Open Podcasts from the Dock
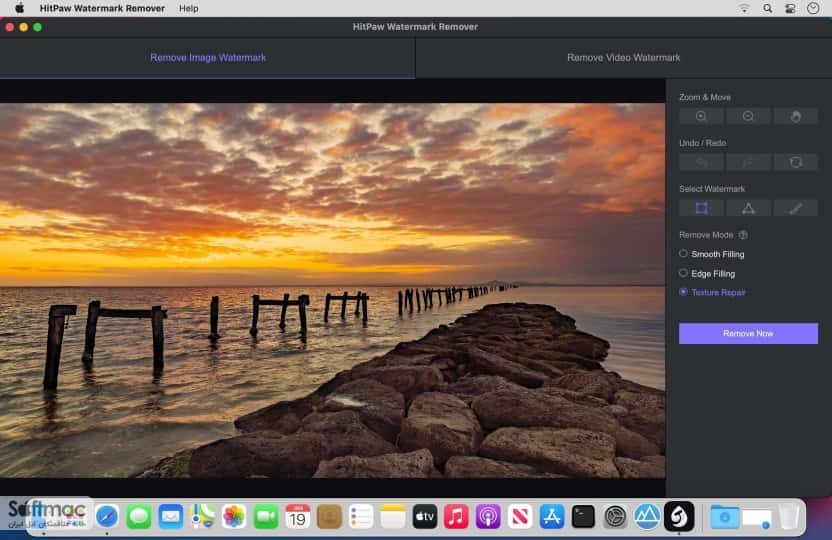This screenshot has height=540, width=832. pyautogui.click(x=488, y=516)
